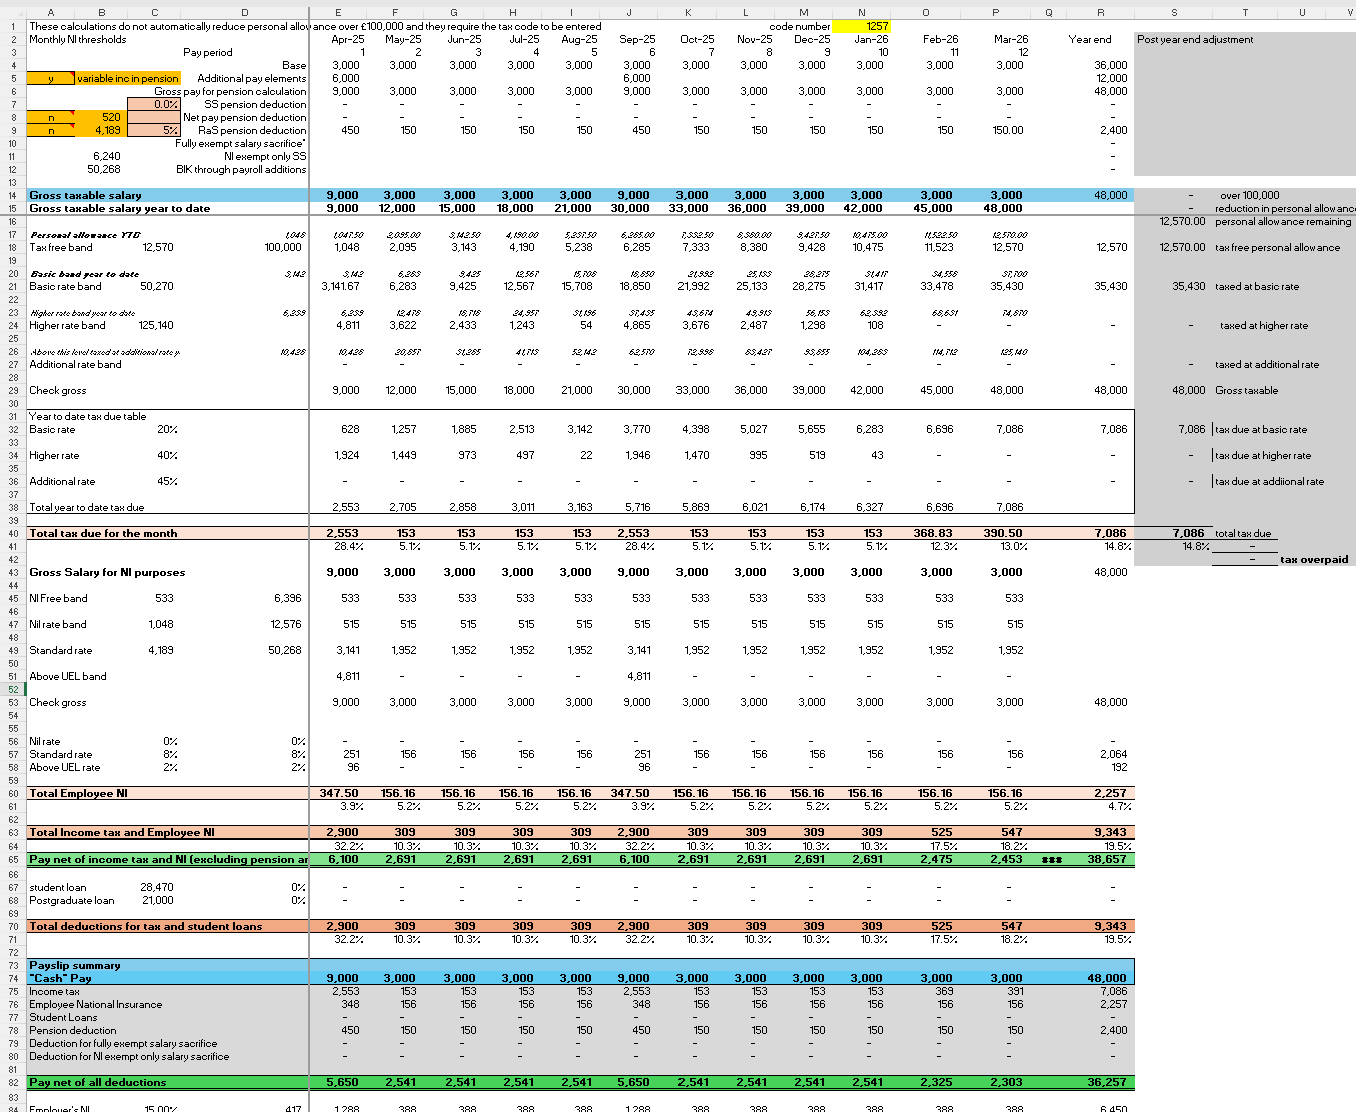Select row header 60
Viewport: 1356px width, 1112px height.
coord(13,793)
